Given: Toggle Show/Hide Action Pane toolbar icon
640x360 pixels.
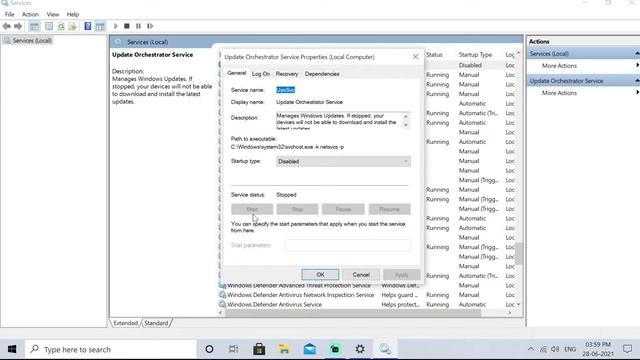Looking at the screenshot, I should pyautogui.click(x=100, y=26).
